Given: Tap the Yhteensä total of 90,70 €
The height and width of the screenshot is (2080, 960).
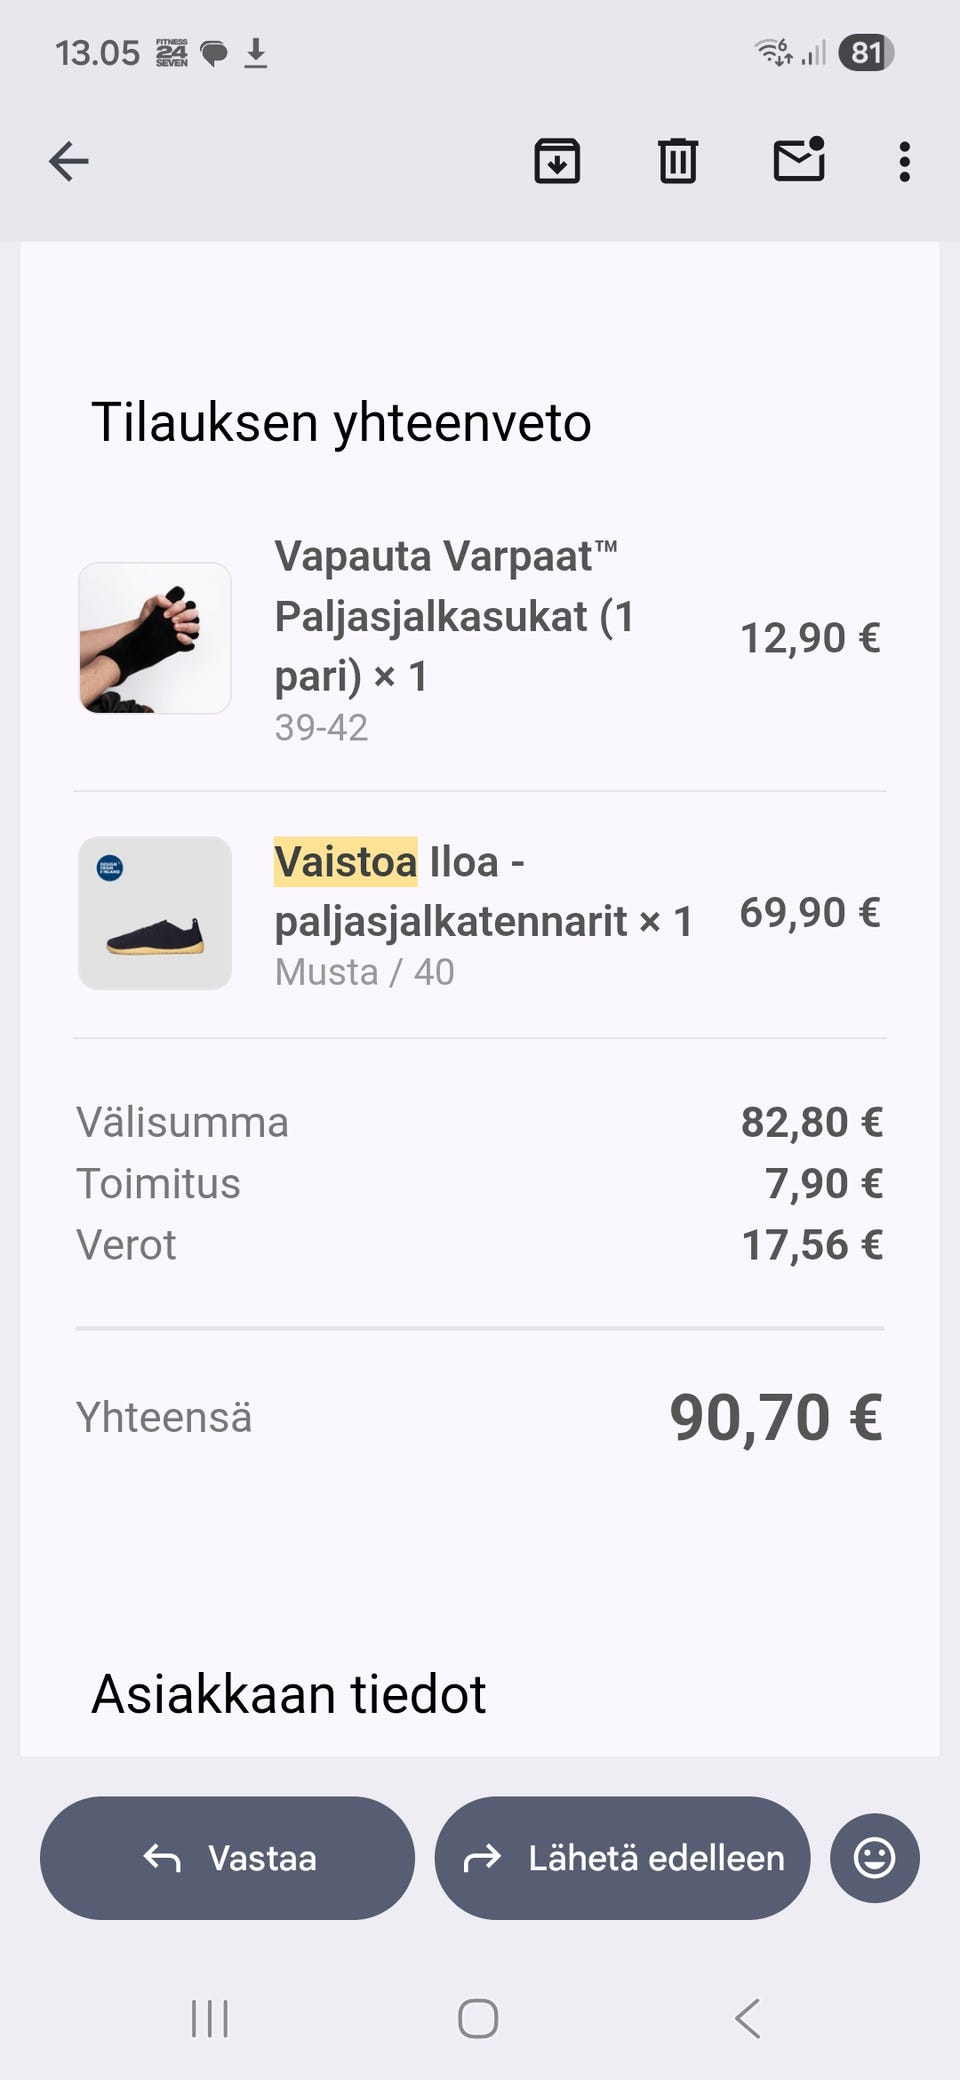Looking at the screenshot, I should (775, 1417).
